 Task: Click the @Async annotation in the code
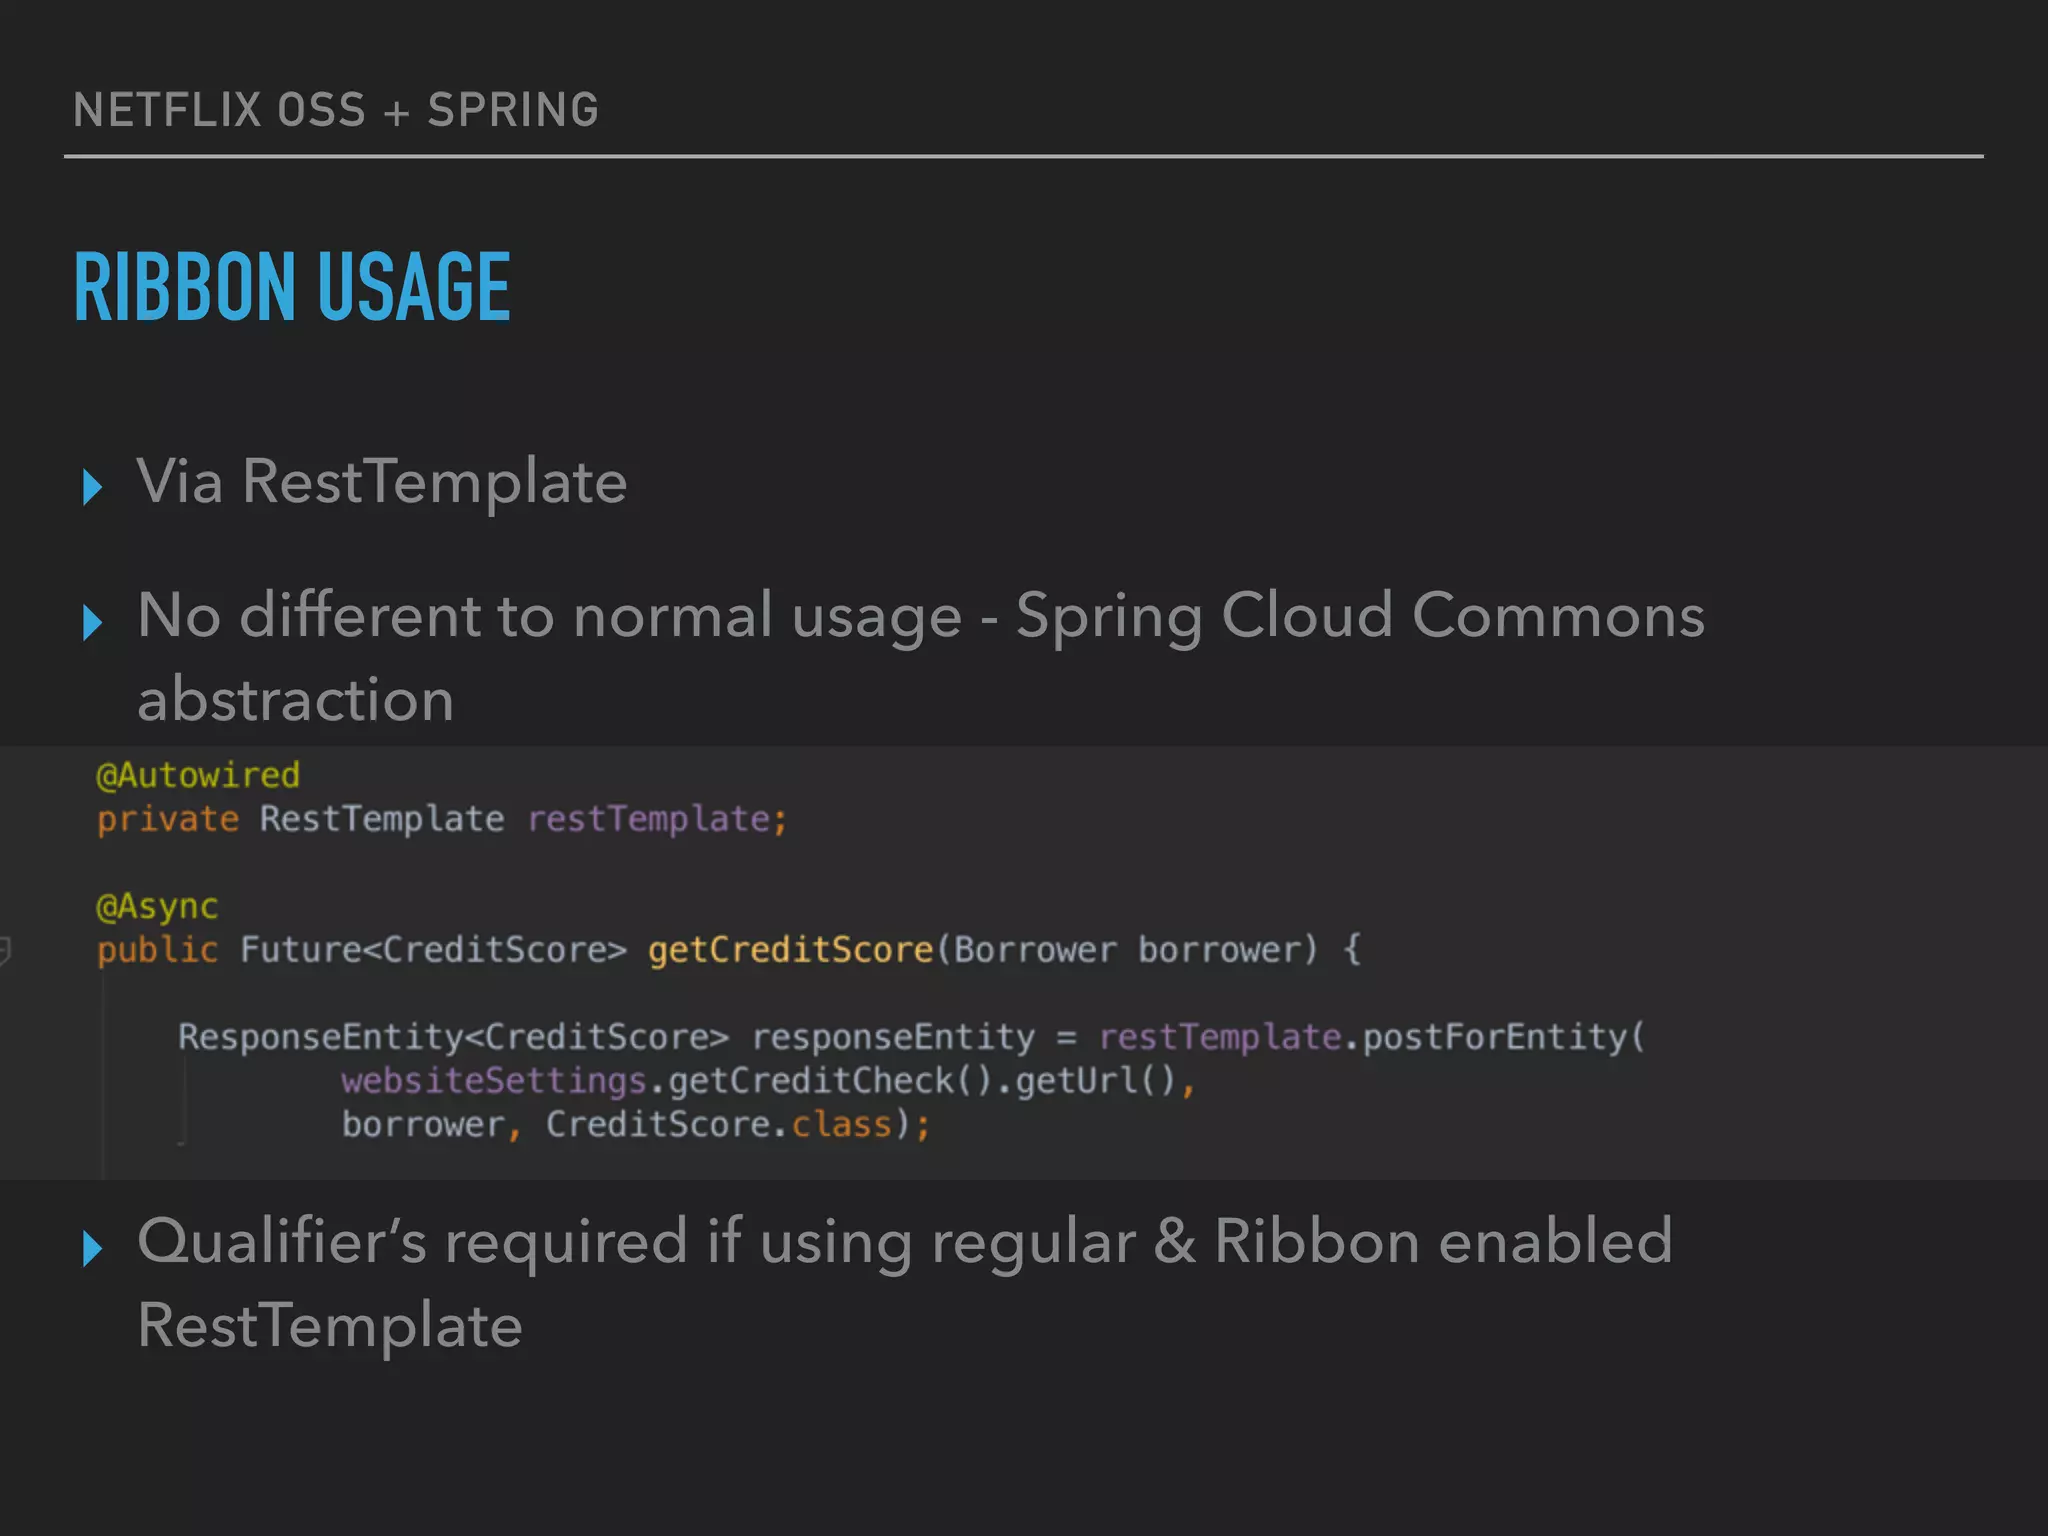pos(157,906)
